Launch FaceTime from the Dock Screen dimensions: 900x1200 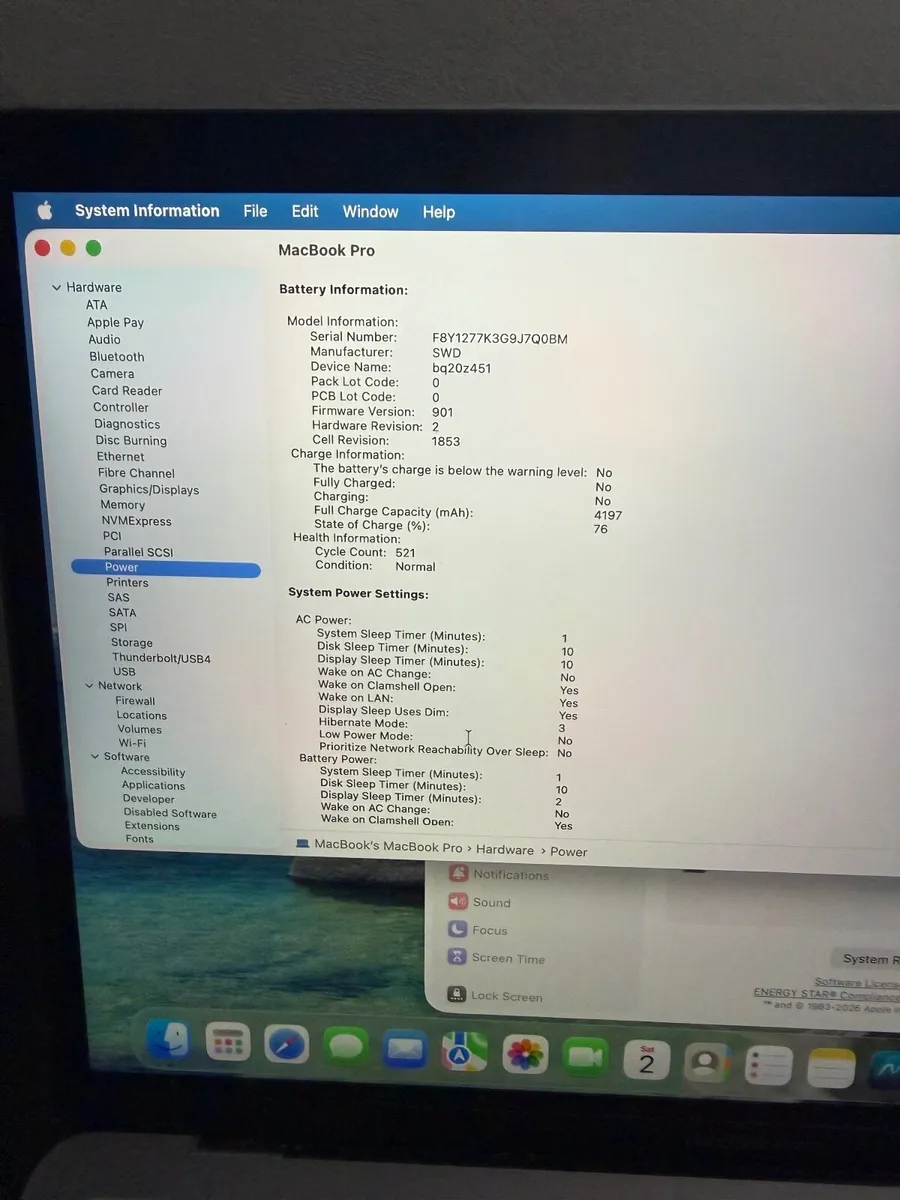pyautogui.click(x=586, y=1057)
